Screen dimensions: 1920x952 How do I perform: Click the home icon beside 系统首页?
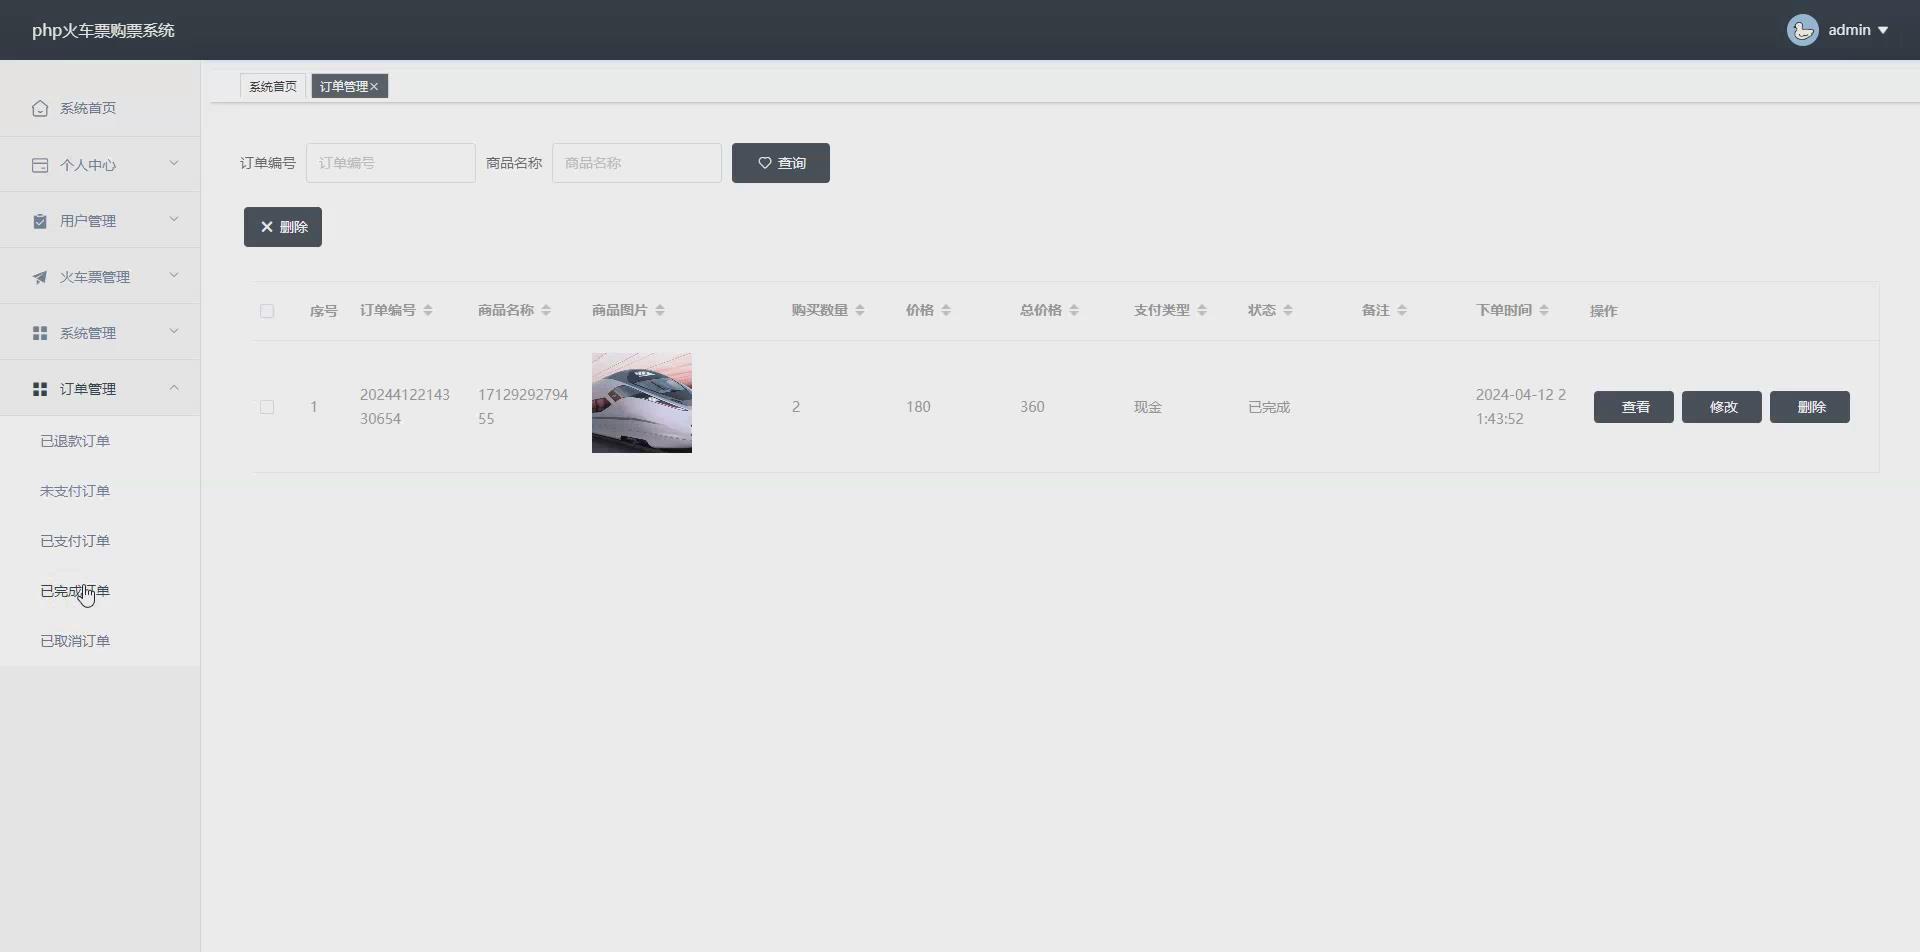40,108
